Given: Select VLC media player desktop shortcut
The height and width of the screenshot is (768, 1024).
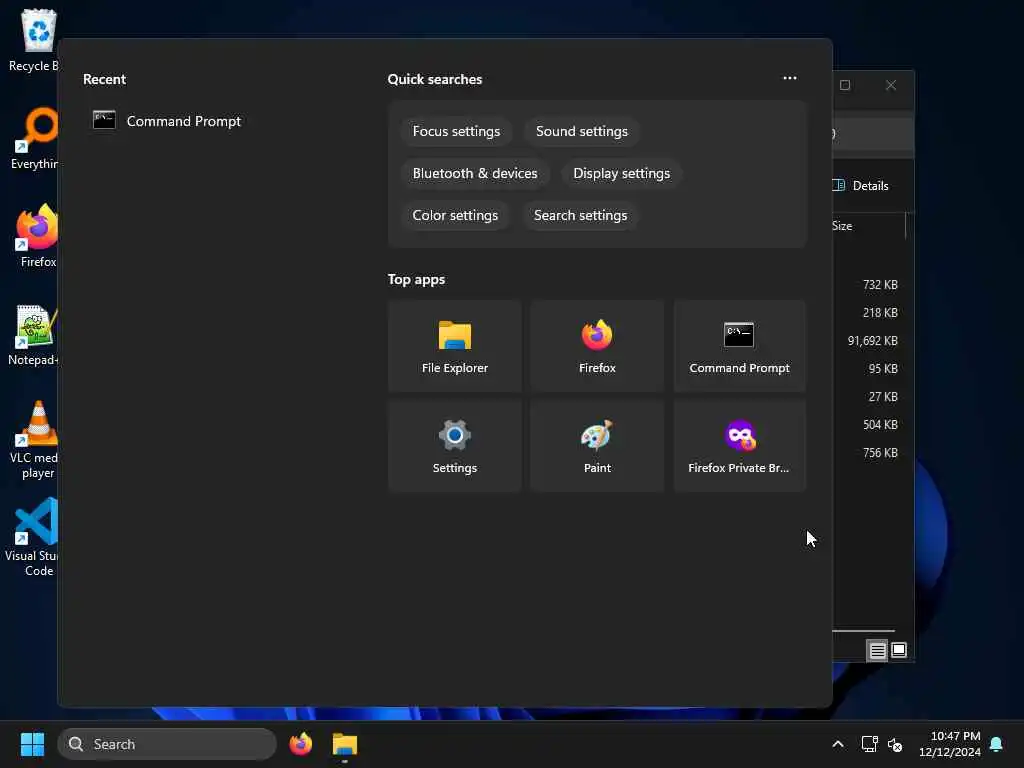Looking at the screenshot, I should coord(36,439).
